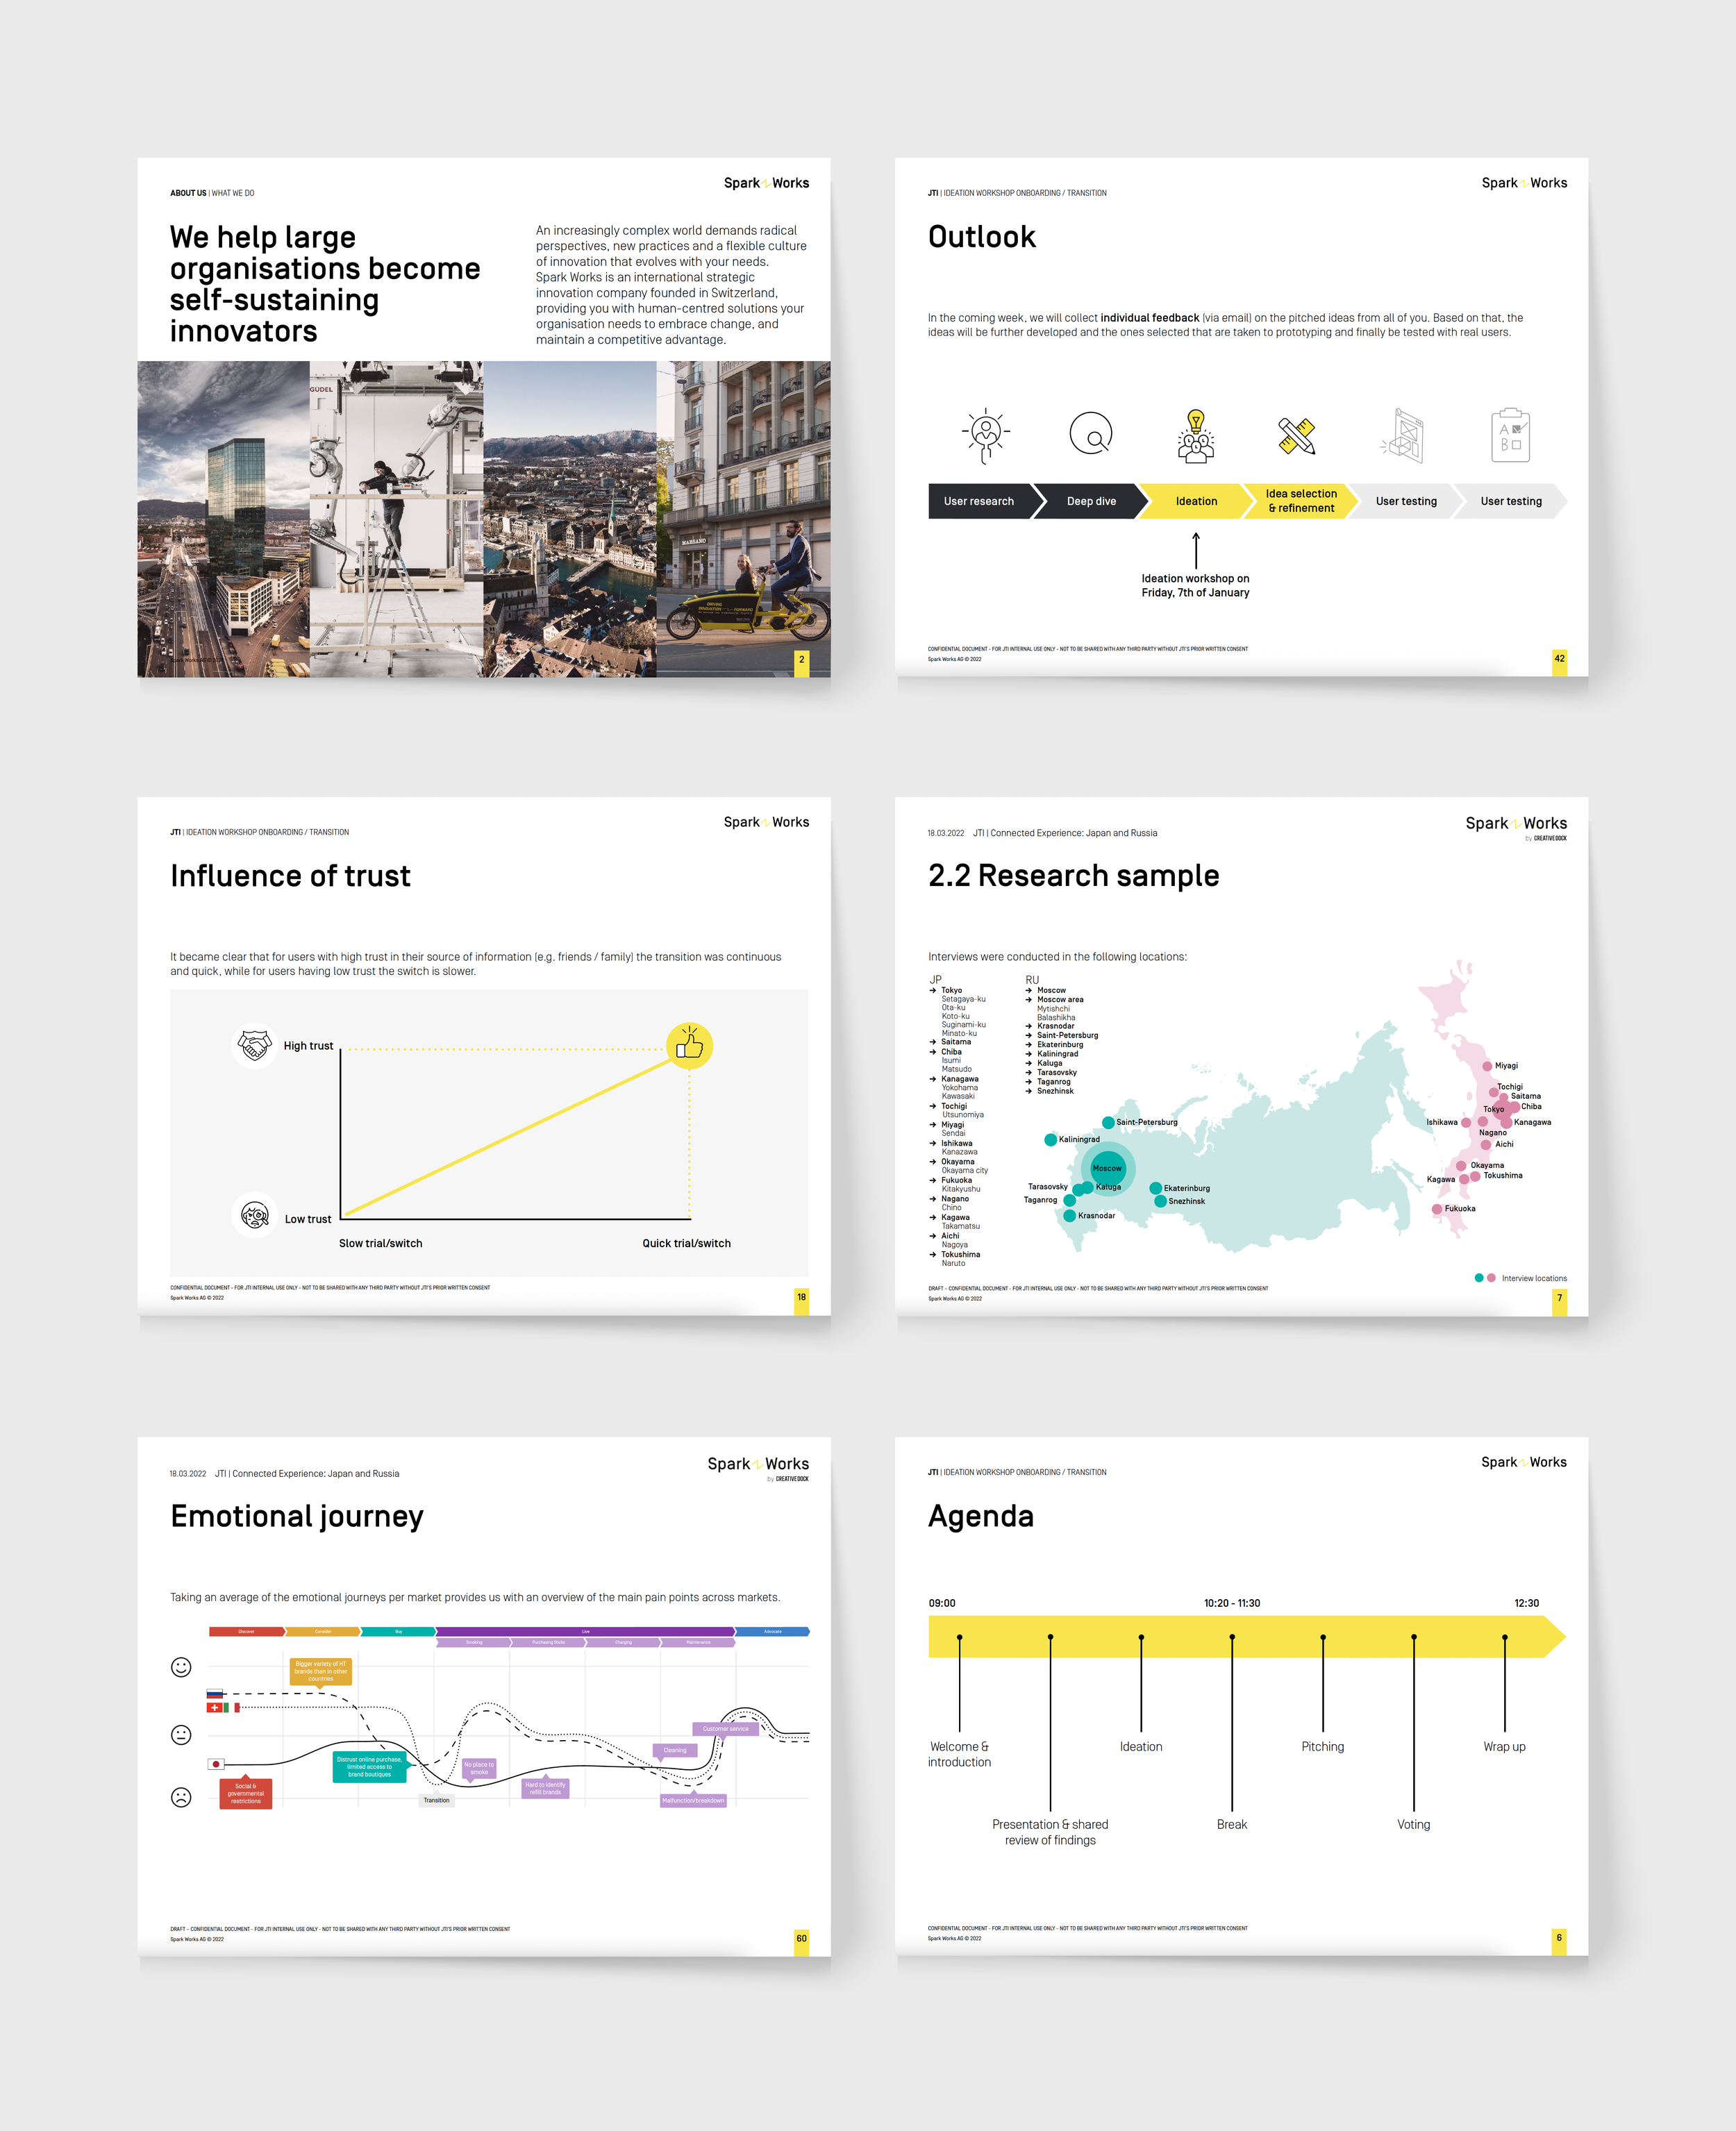Select the Deep dive process step
This screenshot has height=2131, width=1736.
pos(1091,501)
